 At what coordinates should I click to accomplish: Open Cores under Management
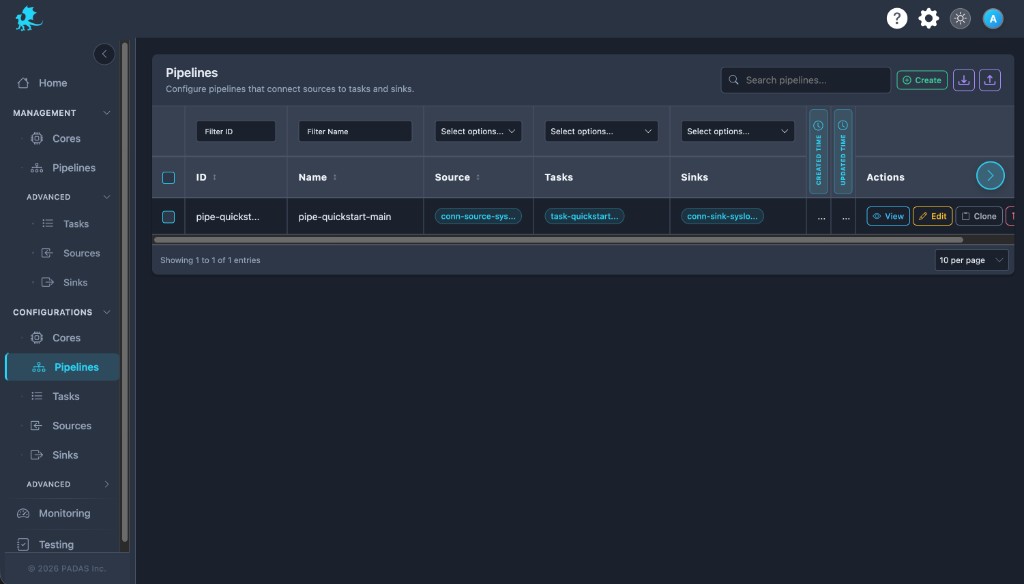66,138
